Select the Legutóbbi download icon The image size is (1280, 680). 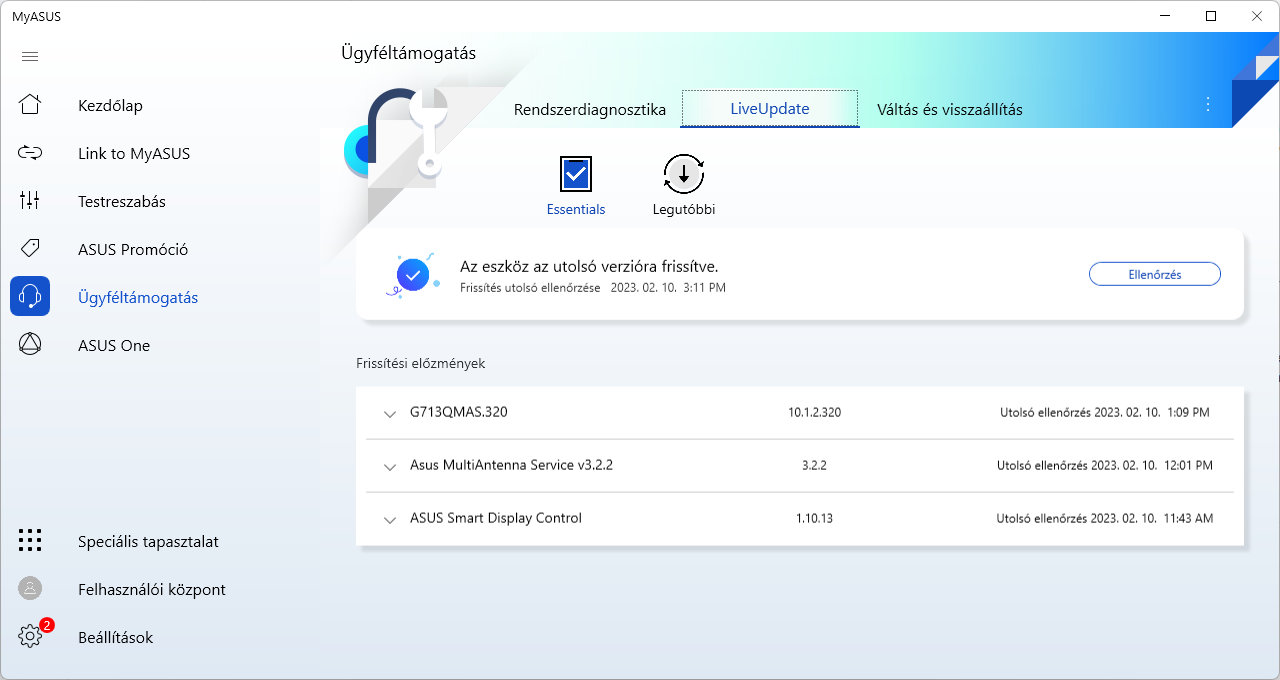pyautogui.click(x=684, y=174)
